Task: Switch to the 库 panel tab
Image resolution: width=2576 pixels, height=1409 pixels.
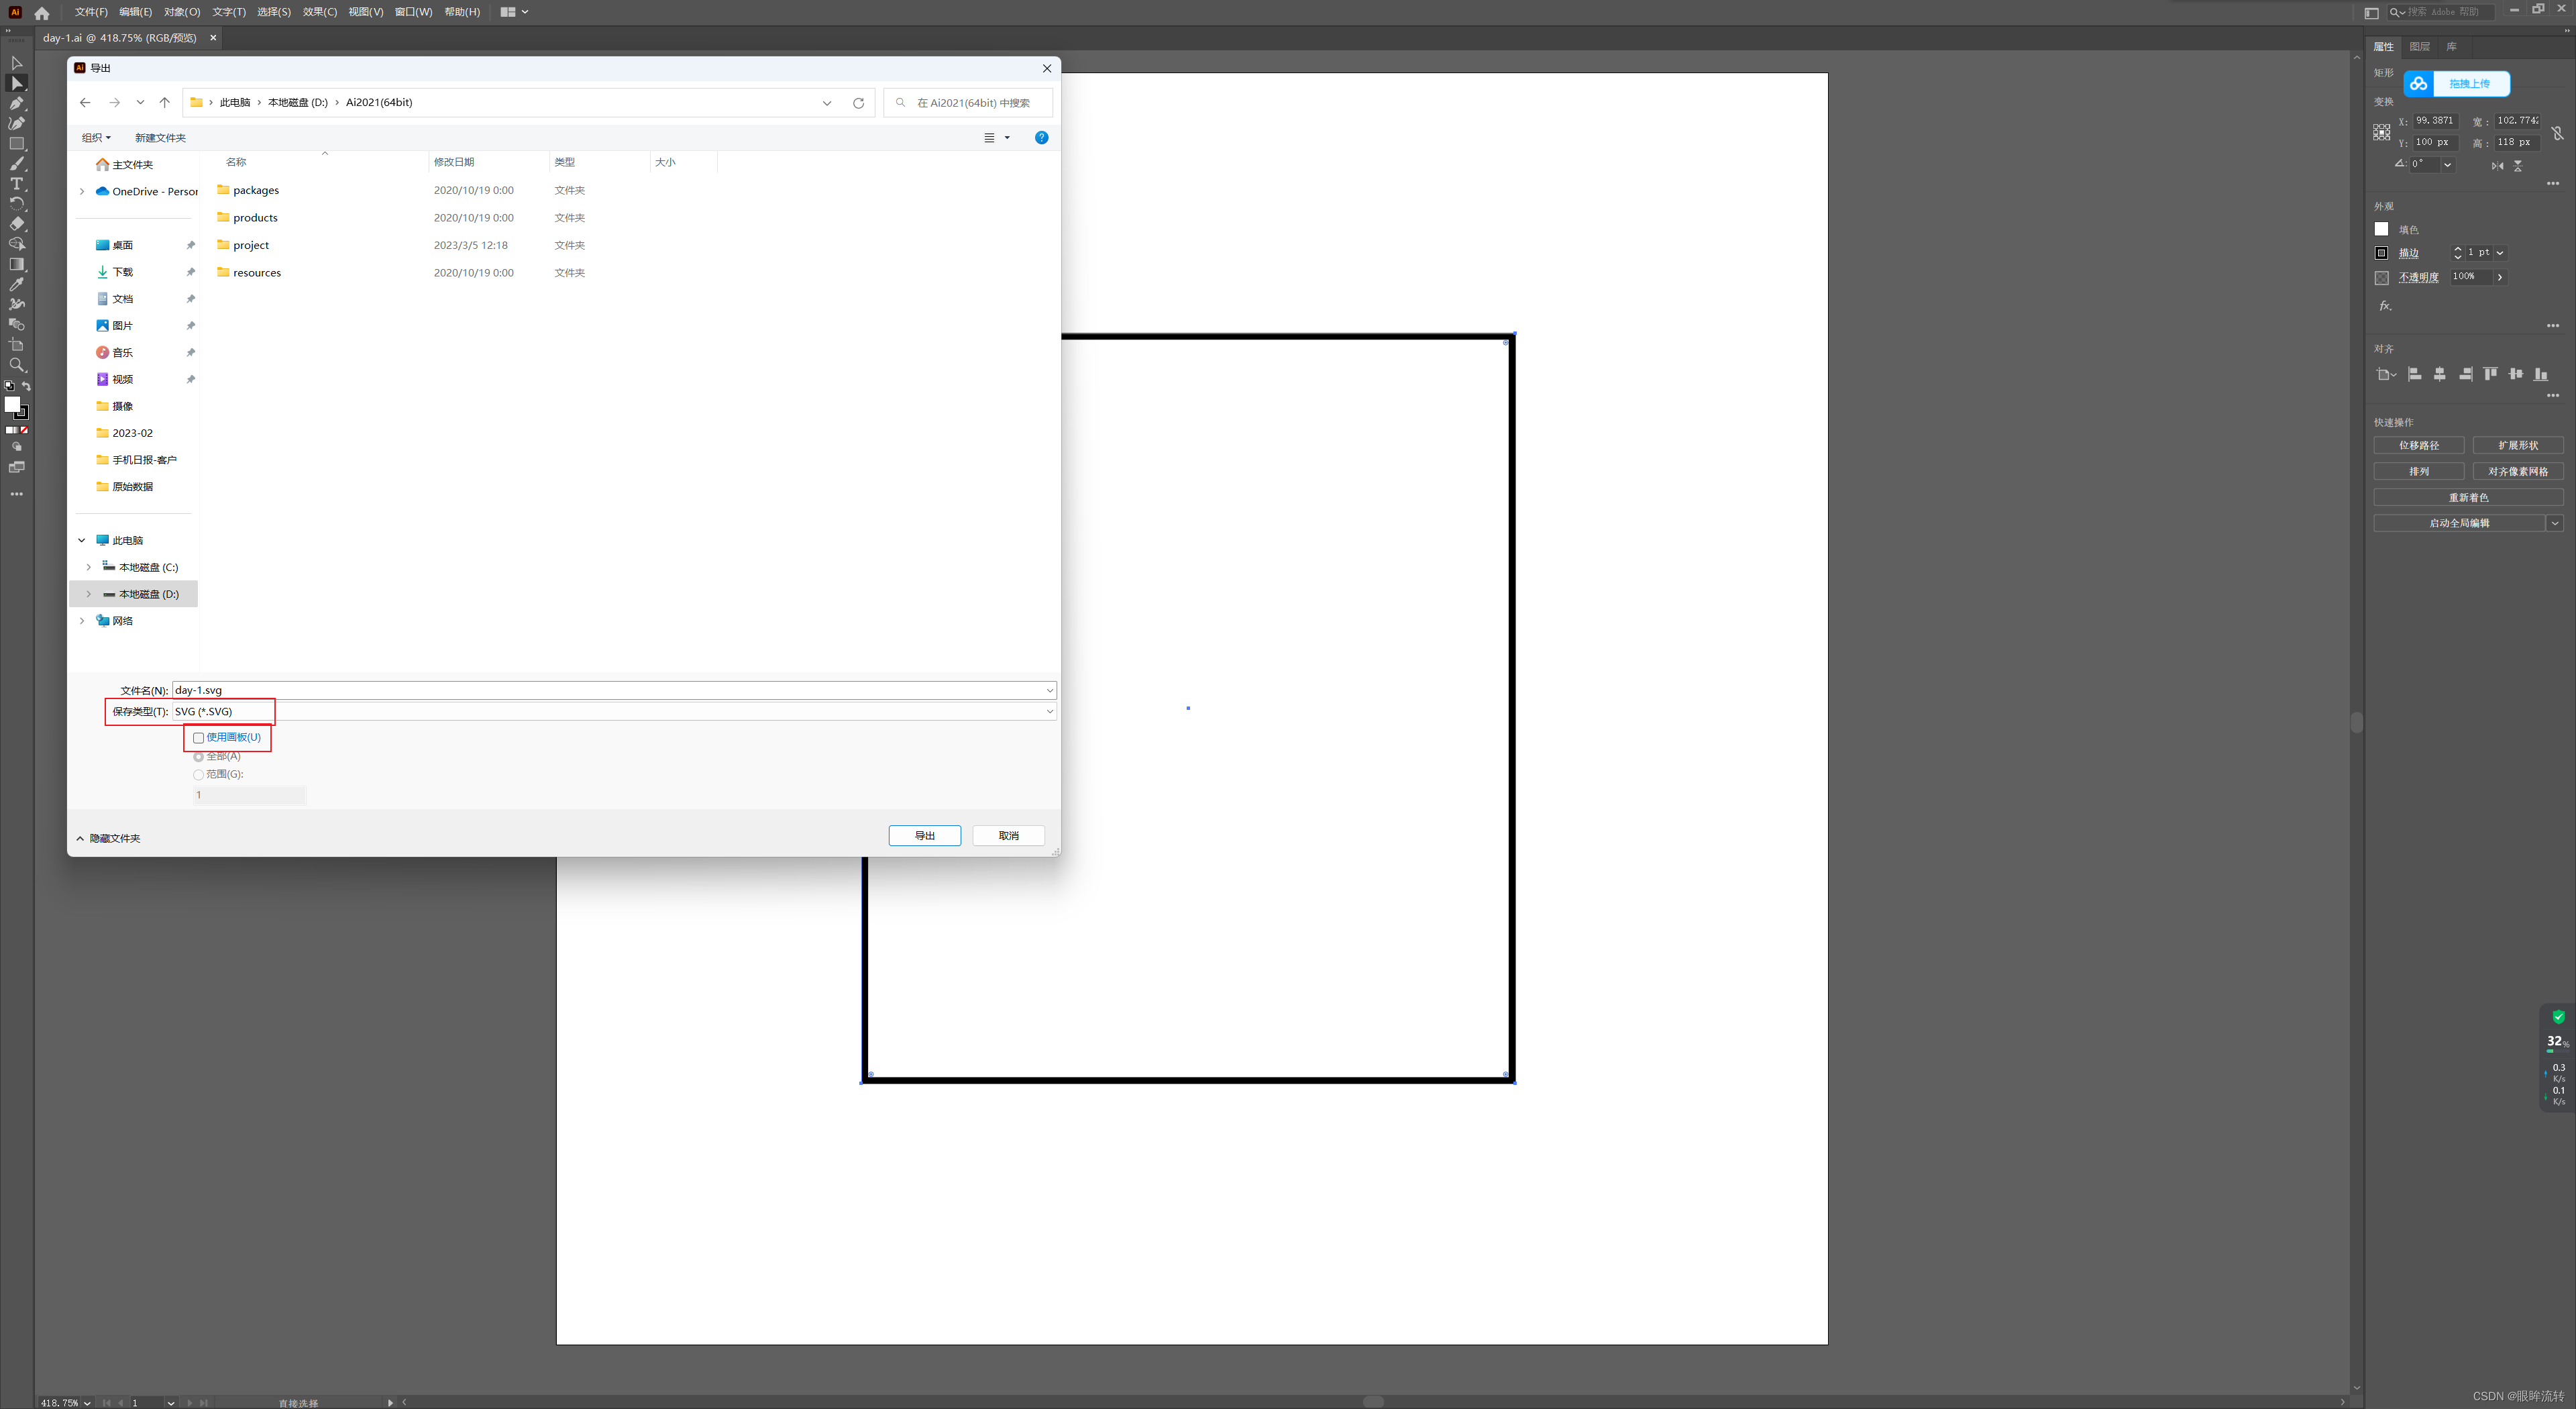Action: pyautogui.click(x=2452, y=47)
